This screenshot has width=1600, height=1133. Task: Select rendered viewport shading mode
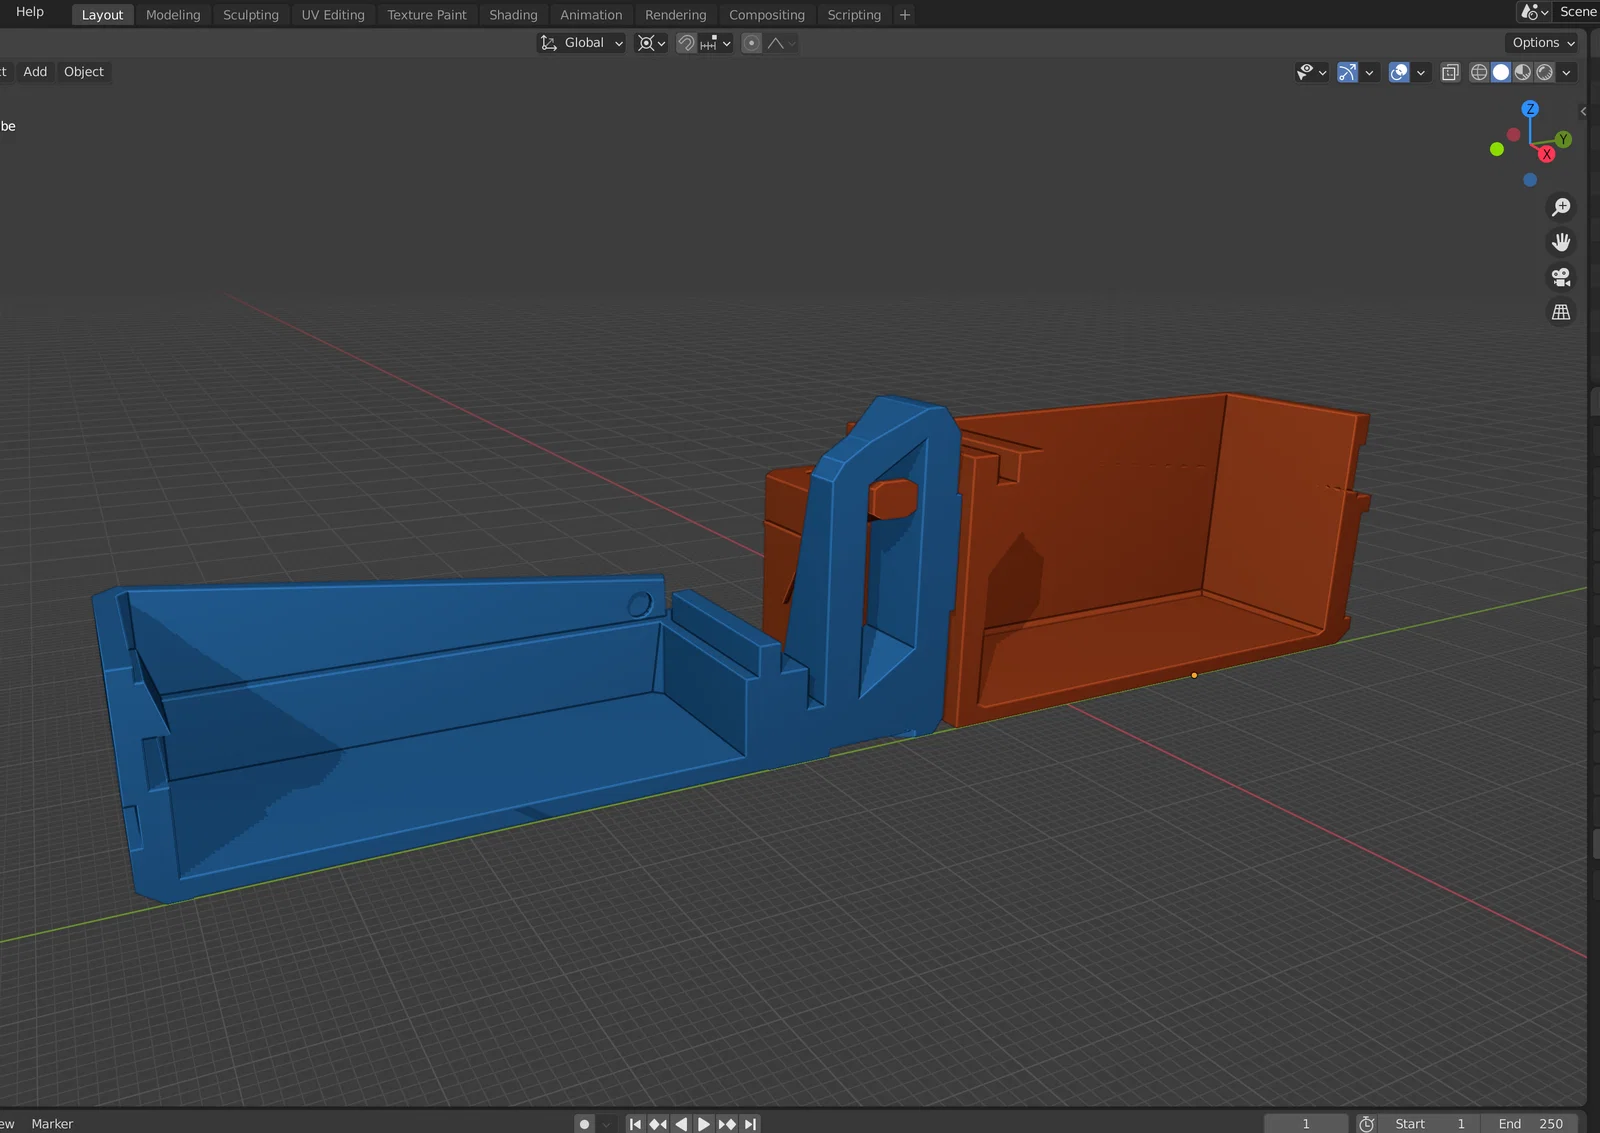[1545, 72]
